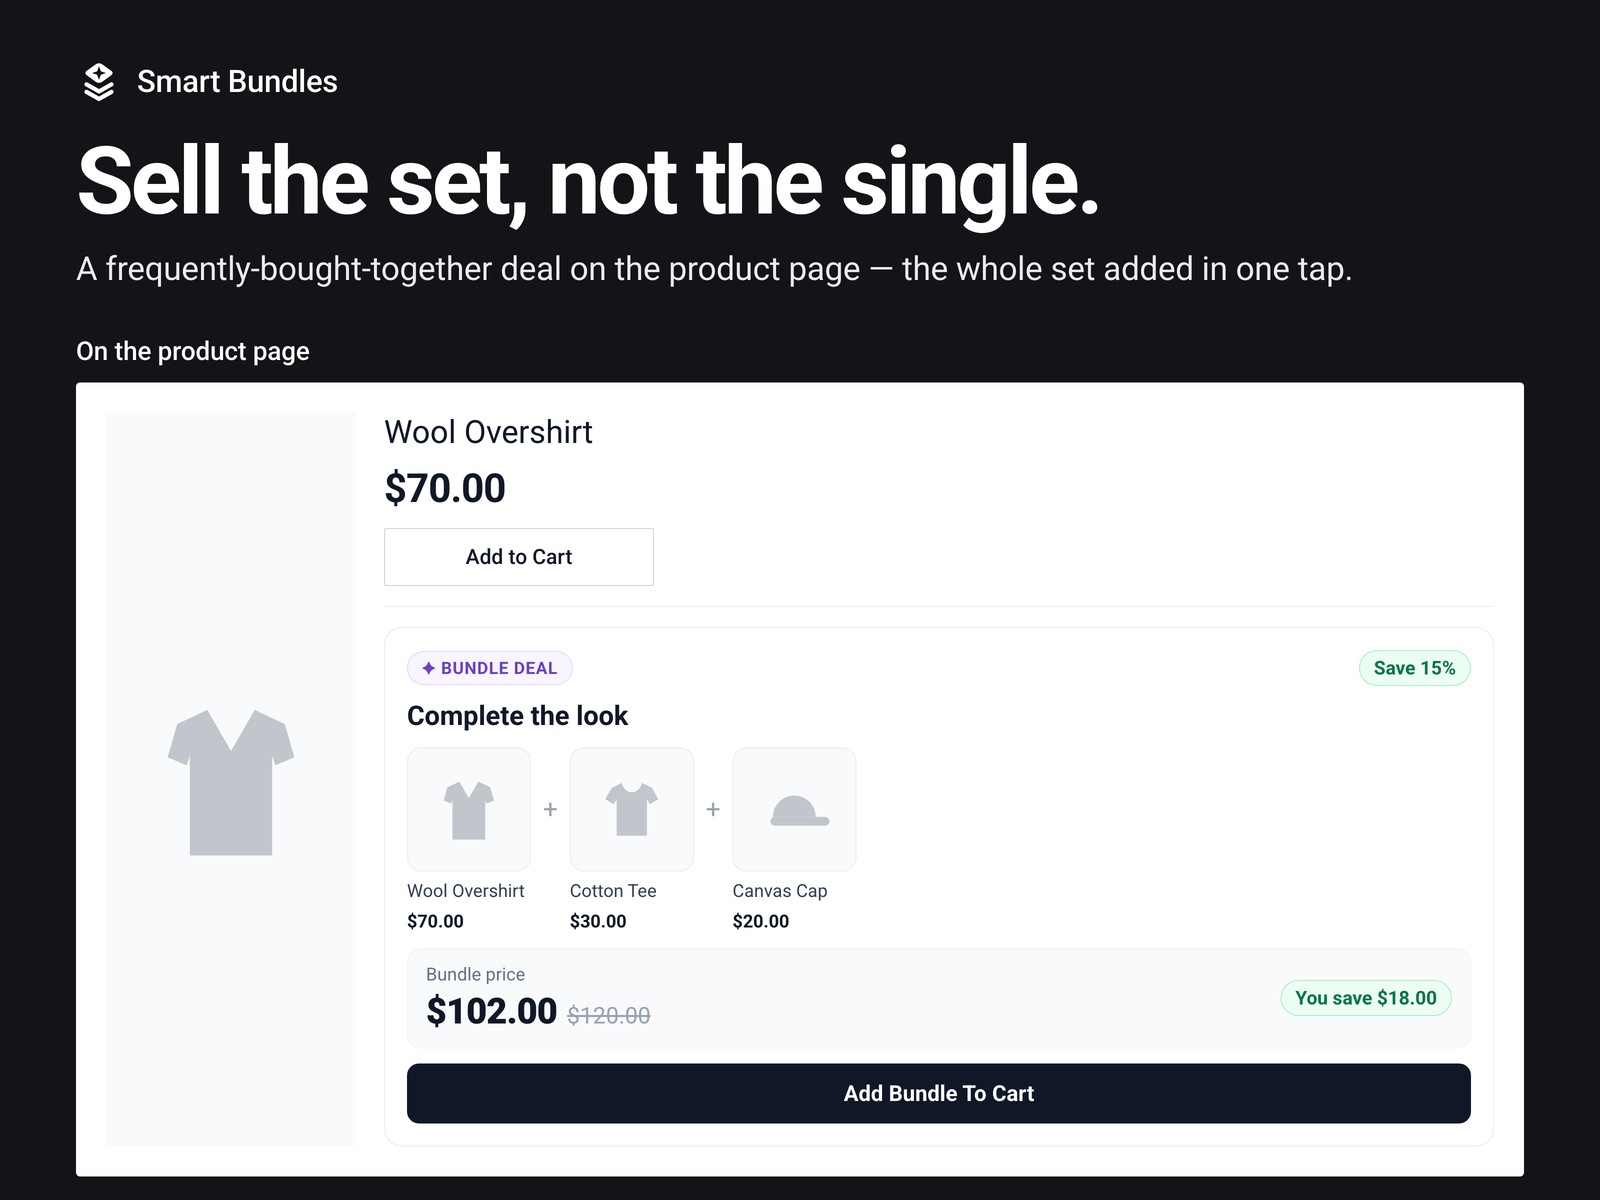Select the Canvas Cap bundle thumbnail
Viewport: 1600px width, 1200px height.
pos(795,809)
